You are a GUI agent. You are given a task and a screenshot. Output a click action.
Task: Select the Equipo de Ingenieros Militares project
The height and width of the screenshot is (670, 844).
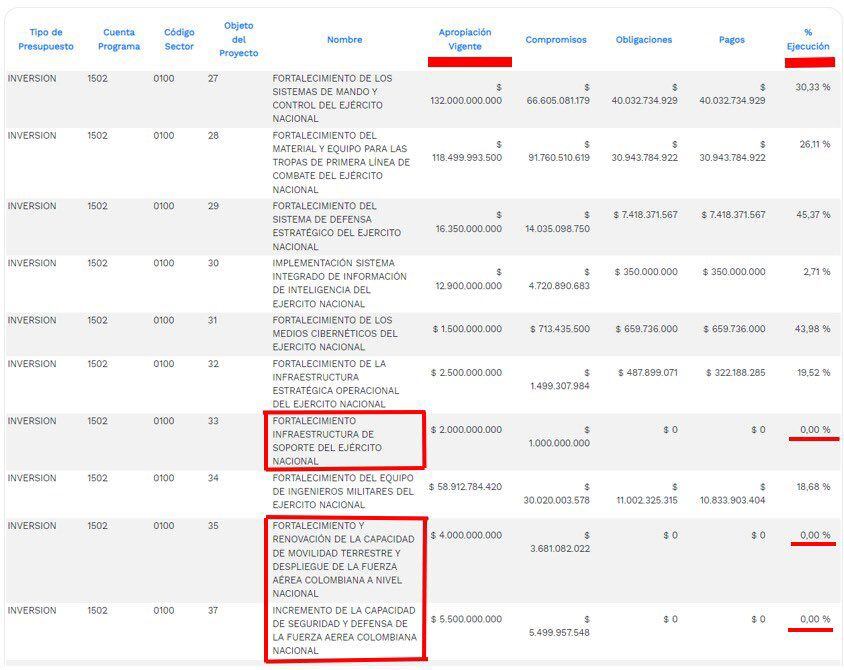[342, 491]
